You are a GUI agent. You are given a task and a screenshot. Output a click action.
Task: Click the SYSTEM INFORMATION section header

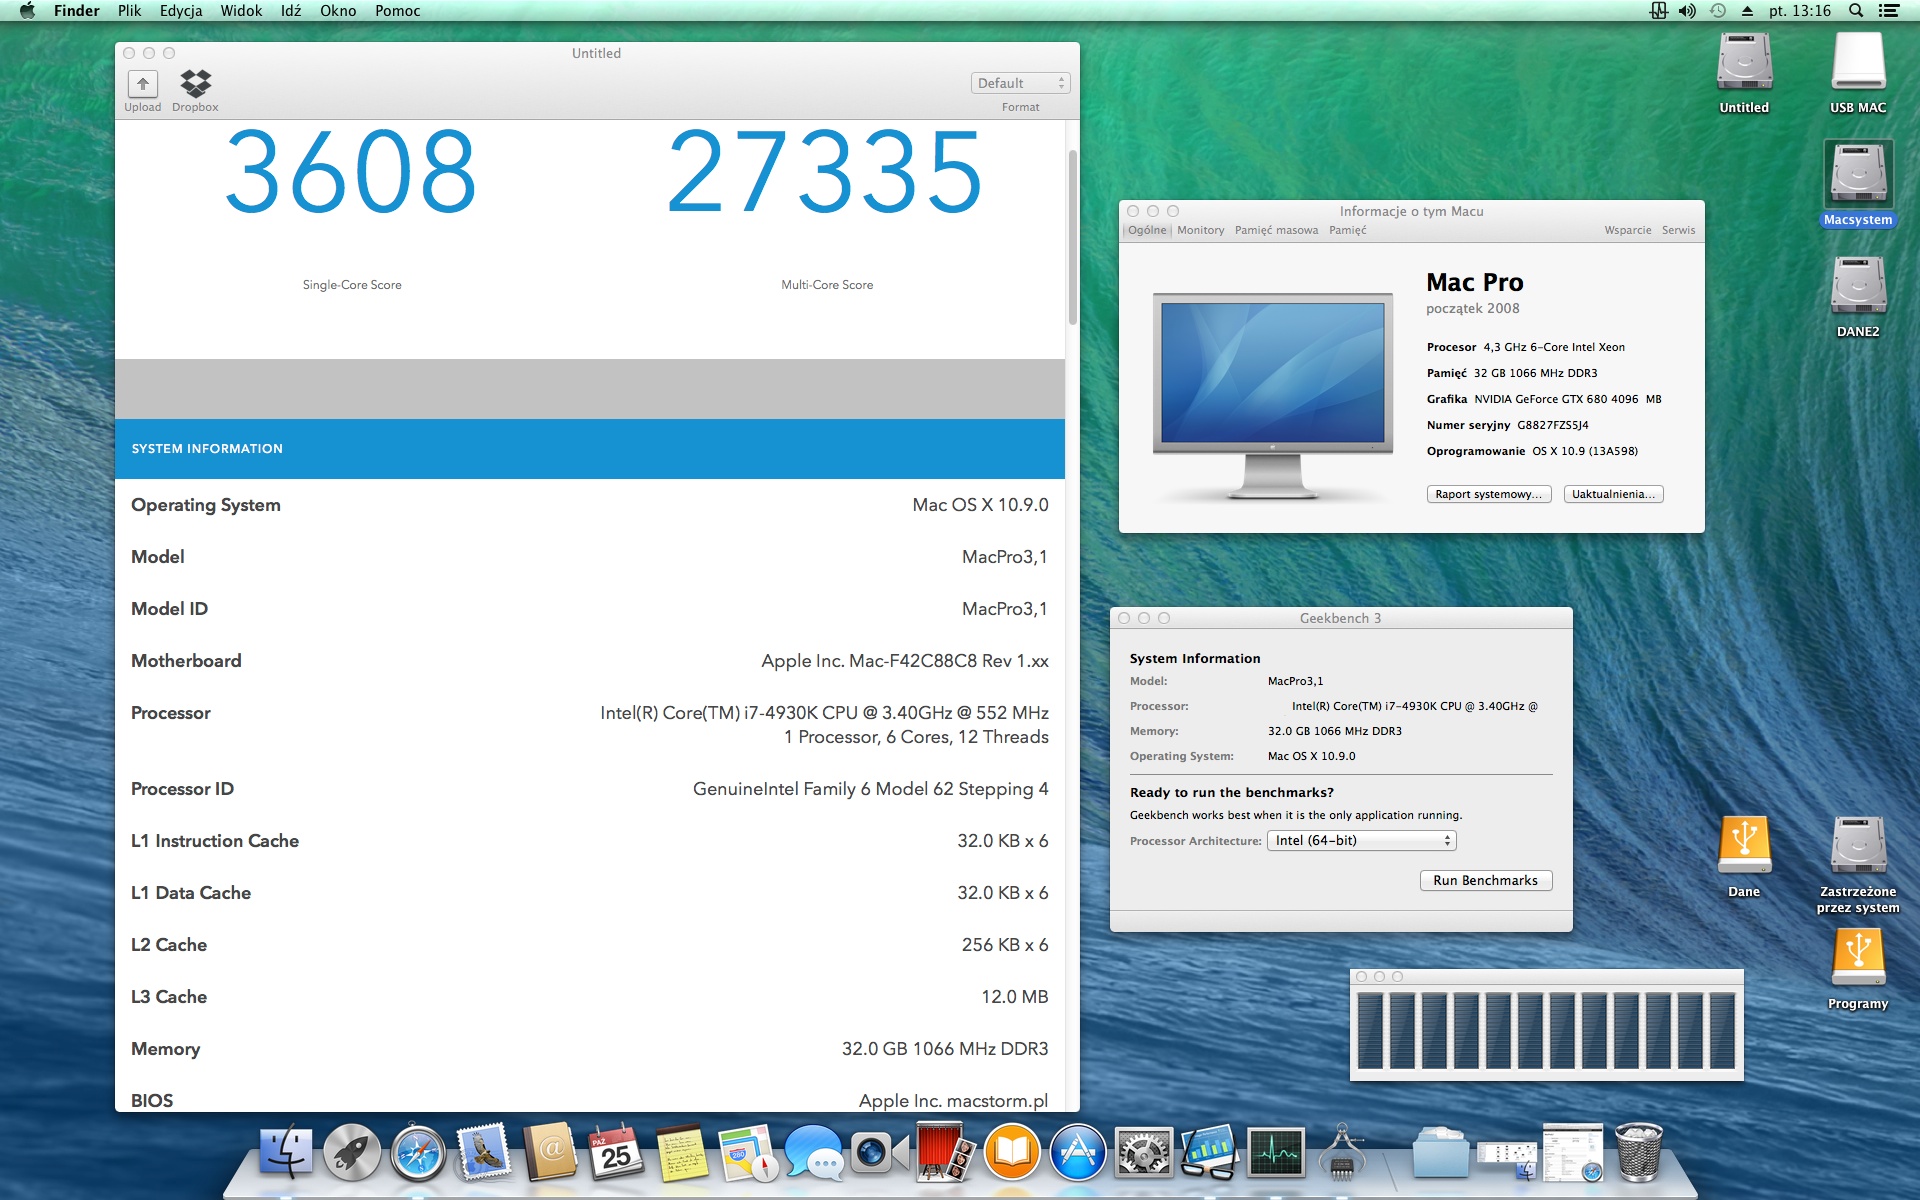click(590, 449)
